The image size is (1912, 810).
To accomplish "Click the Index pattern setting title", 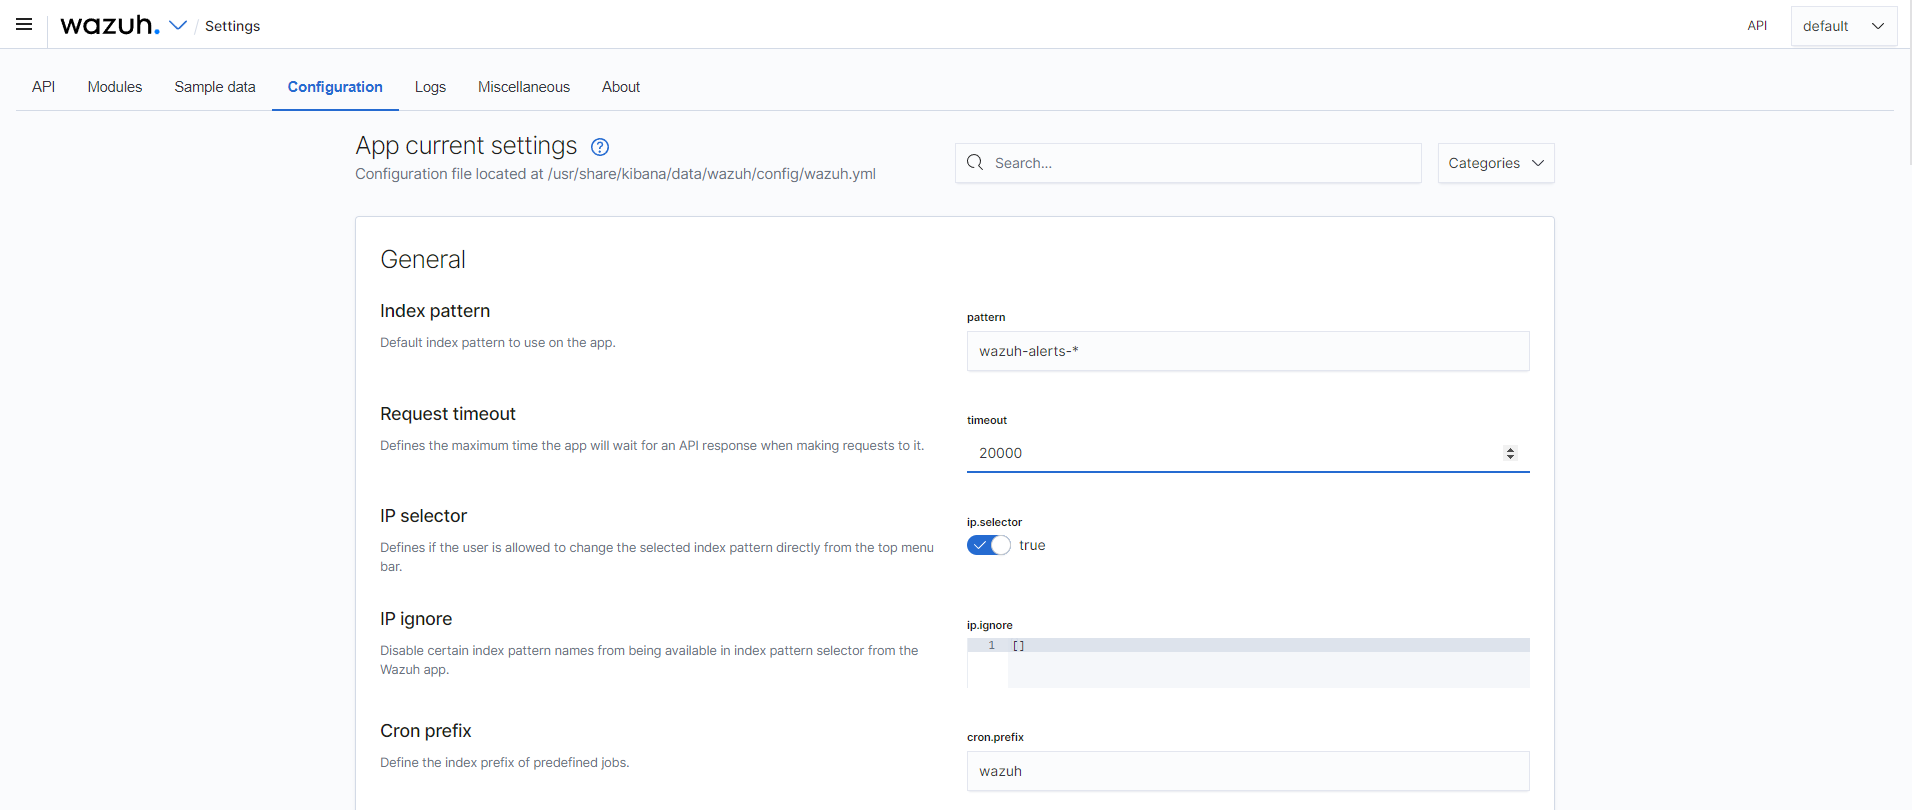I will tap(435, 311).
